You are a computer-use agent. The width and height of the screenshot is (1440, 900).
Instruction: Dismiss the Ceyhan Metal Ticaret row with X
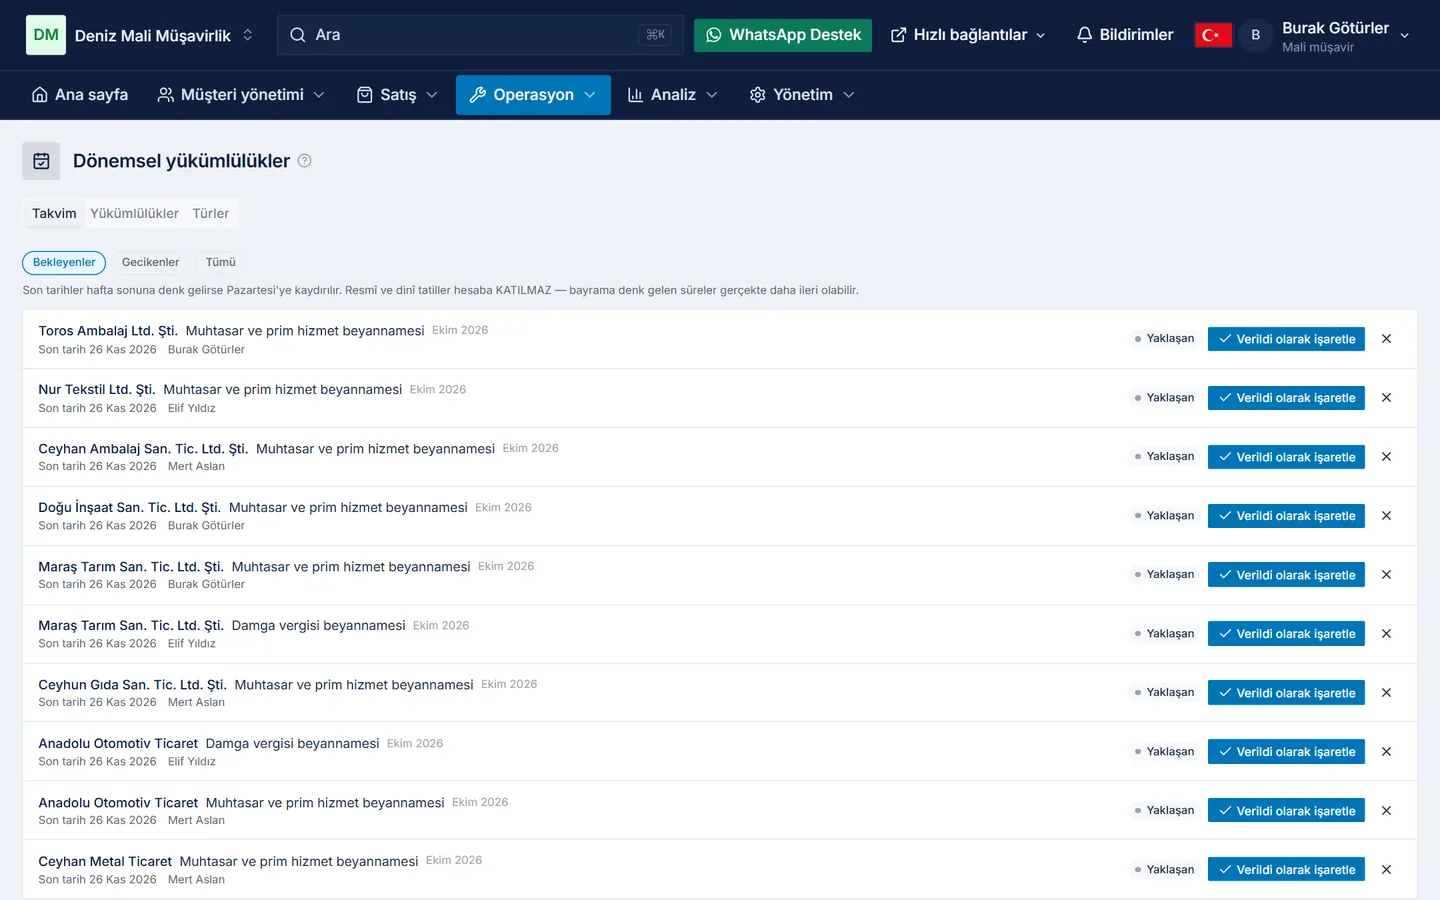1386,870
